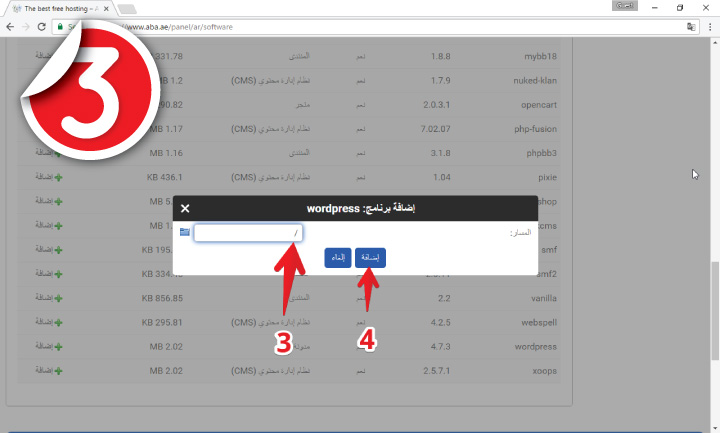The image size is (720, 433).
Task: Go back using browser back arrow
Action: (10, 27)
